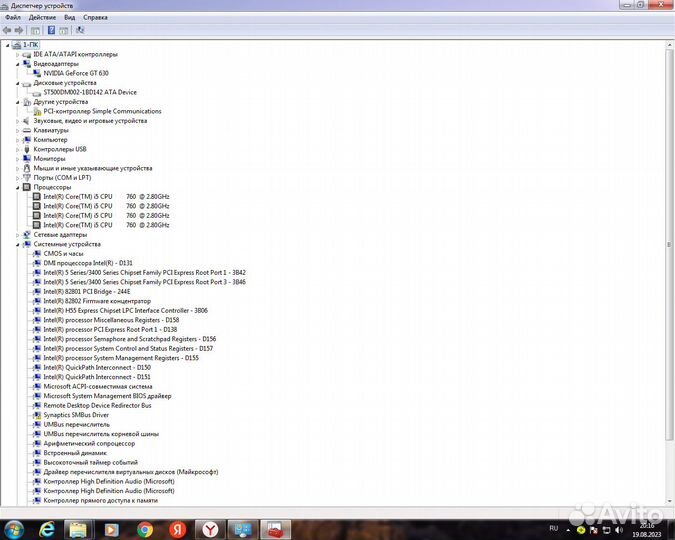Expand Звуковые, видео и игровые устройства
The image size is (675, 540).
18,121
